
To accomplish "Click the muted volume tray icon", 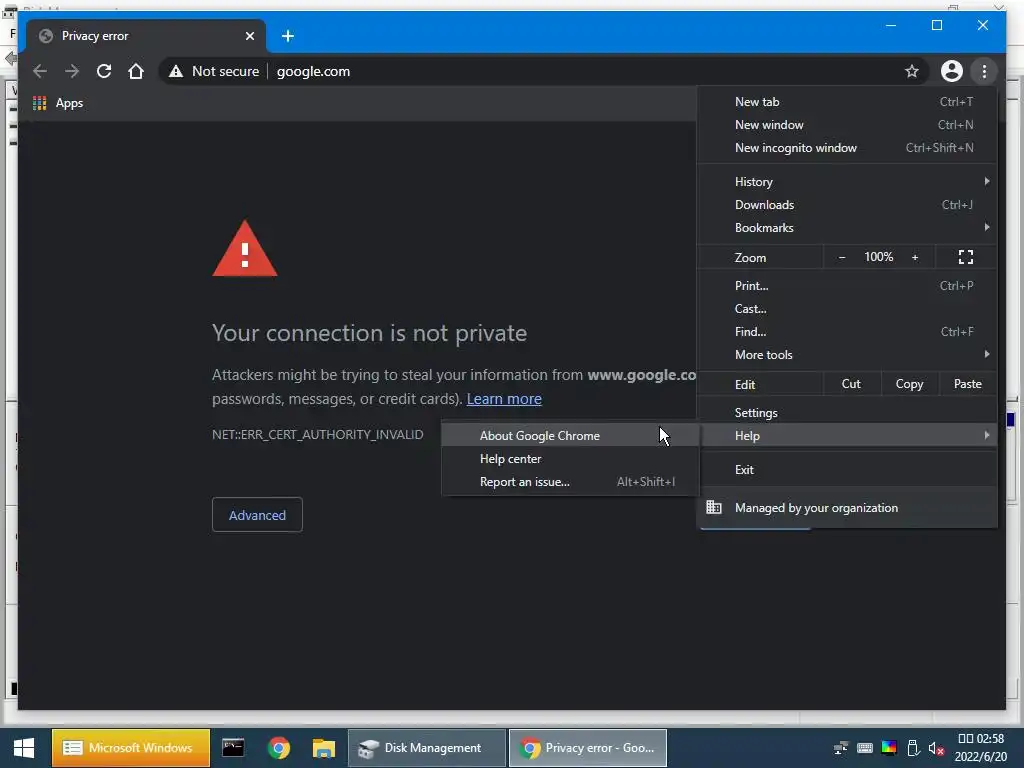I will 936,748.
